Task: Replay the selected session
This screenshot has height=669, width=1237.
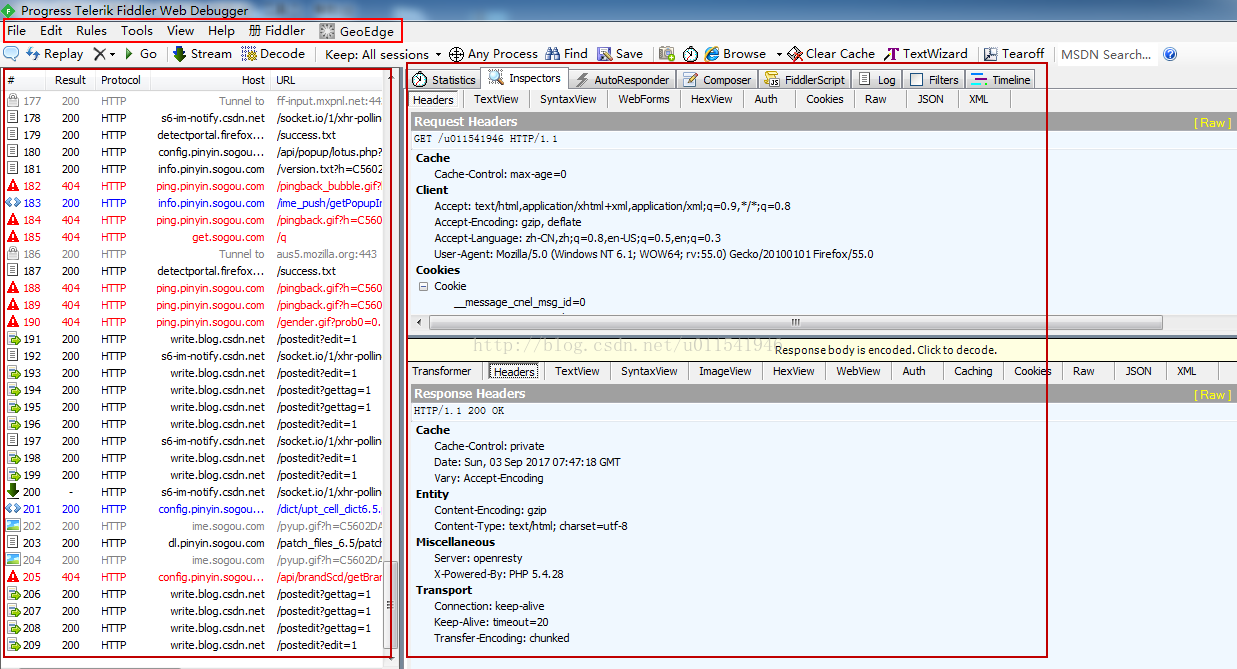Action: [x=55, y=54]
